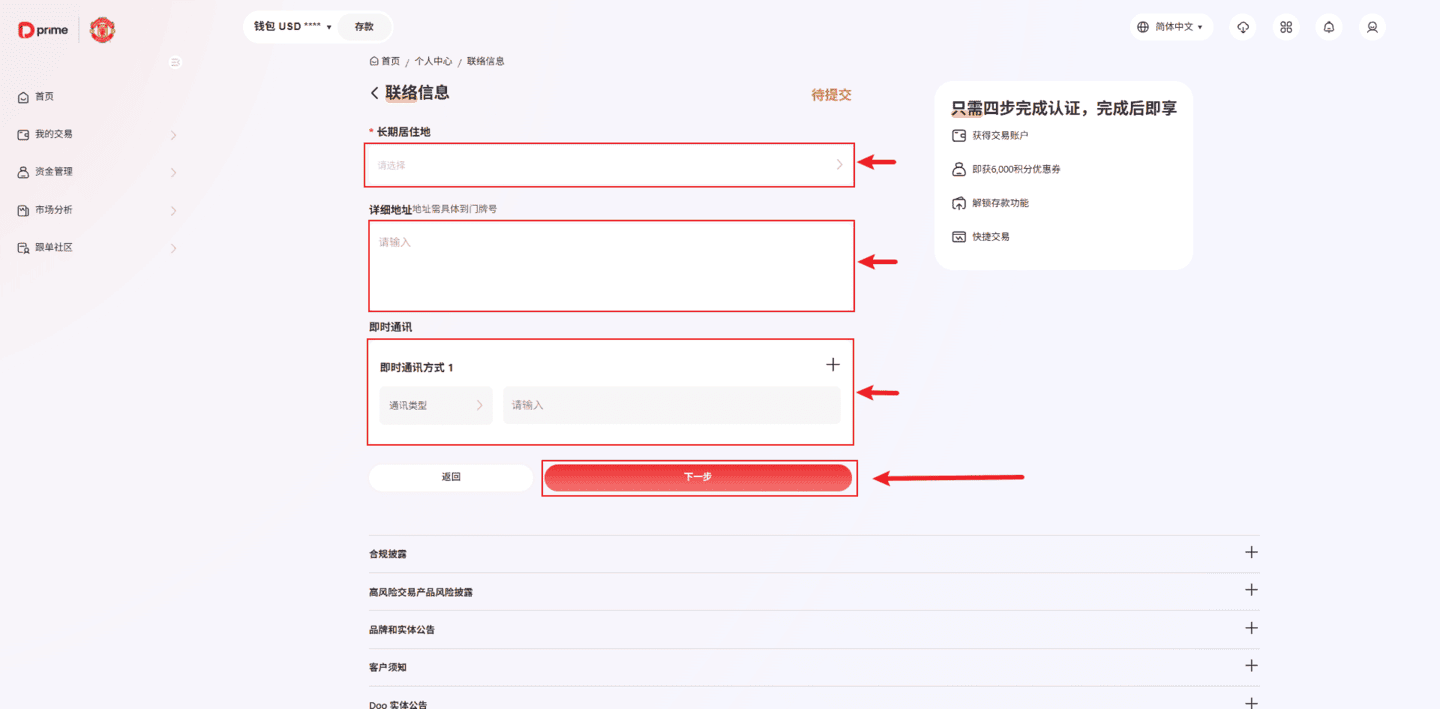Open the 简体中文 language dropdown
Screen dimensions: 1440x709
click(1172, 27)
